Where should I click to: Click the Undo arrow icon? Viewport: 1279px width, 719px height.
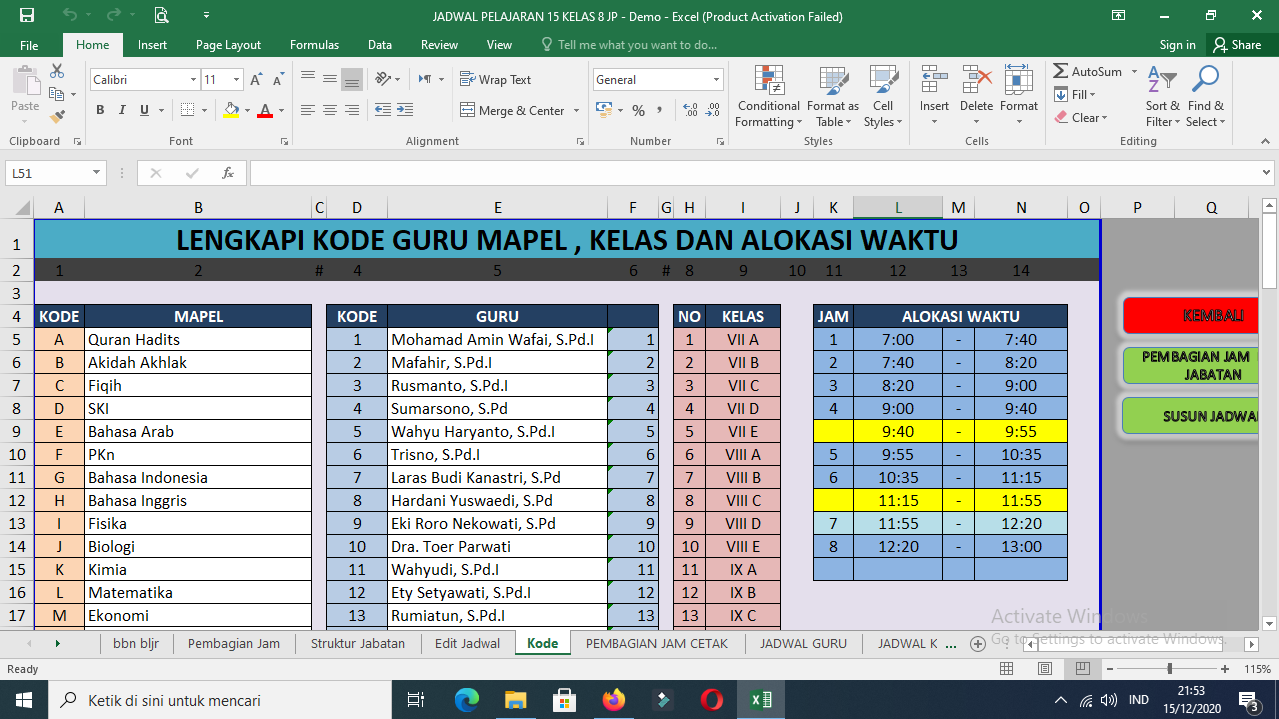tap(69, 16)
